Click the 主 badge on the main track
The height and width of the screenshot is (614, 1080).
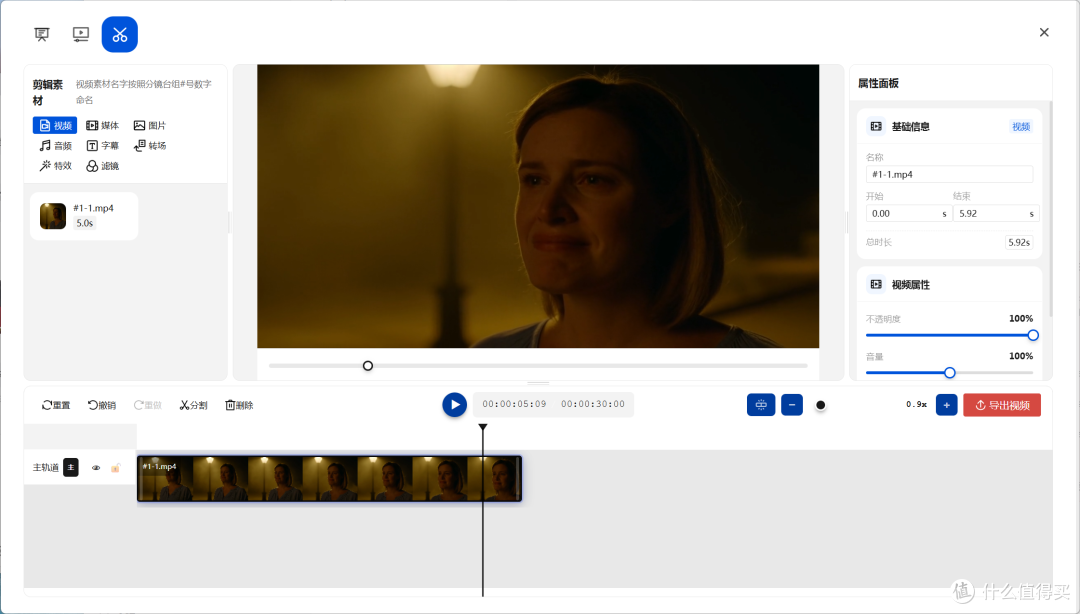click(x=71, y=467)
